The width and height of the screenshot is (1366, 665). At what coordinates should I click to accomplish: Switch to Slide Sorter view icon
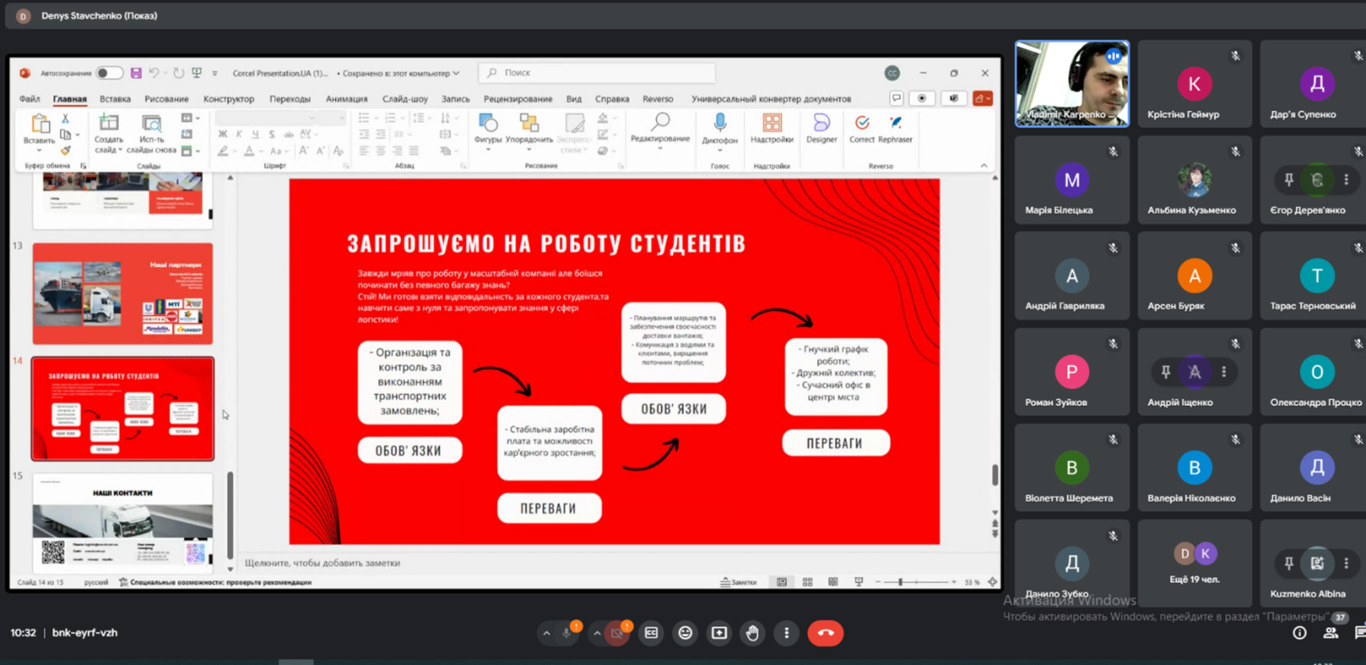pyautogui.click(x=807, y=582)
